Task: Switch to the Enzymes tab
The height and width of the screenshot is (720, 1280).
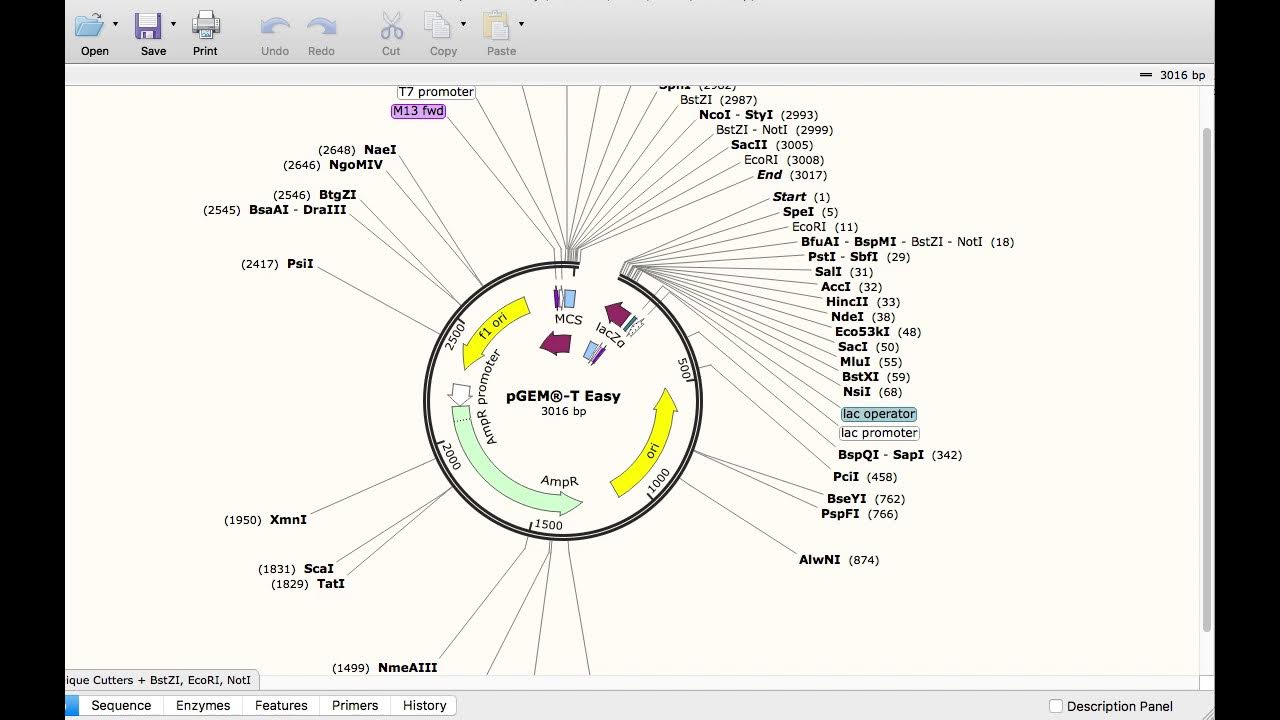Action: (x=203, y=705)
